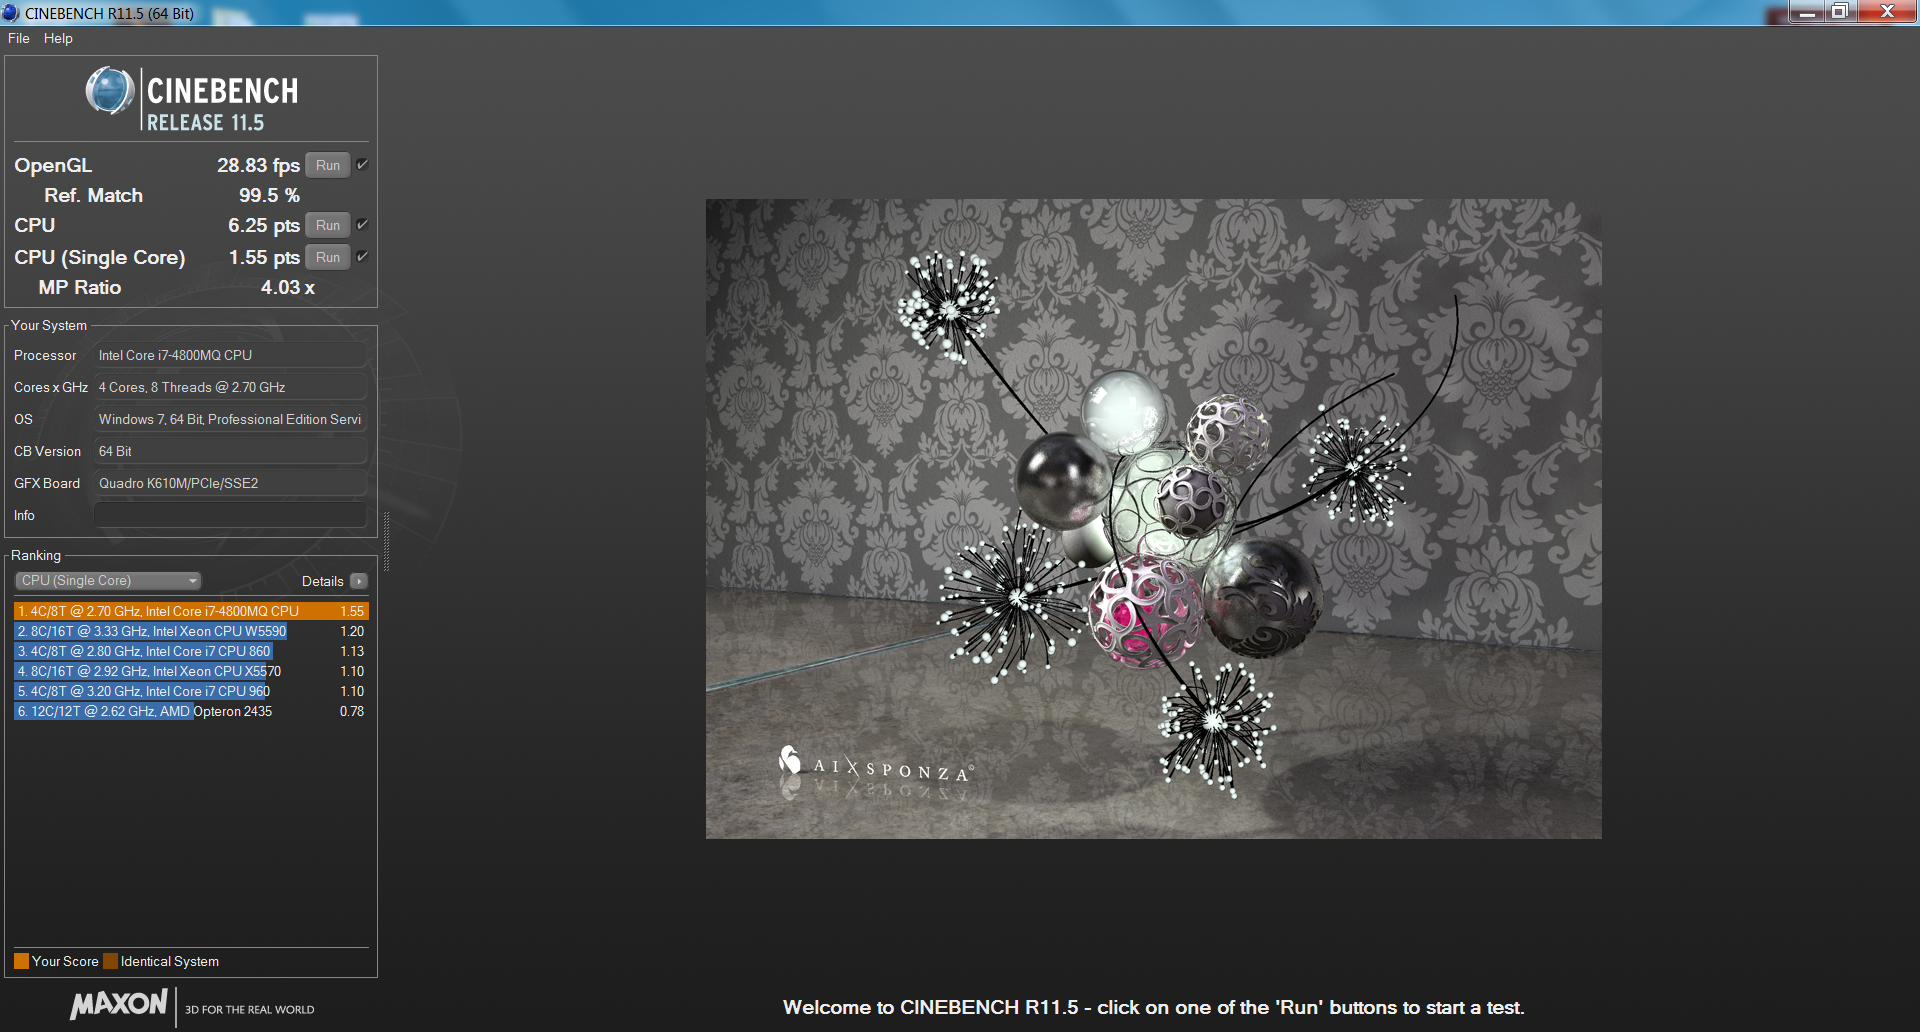Click the Cores x GHz field value
The height and width of the screenshot is (1032, 1920).
point(230,387)
